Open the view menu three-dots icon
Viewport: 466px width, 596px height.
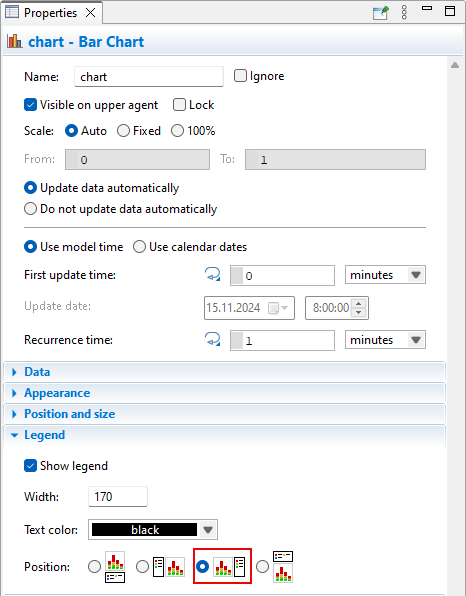[404, 12]
